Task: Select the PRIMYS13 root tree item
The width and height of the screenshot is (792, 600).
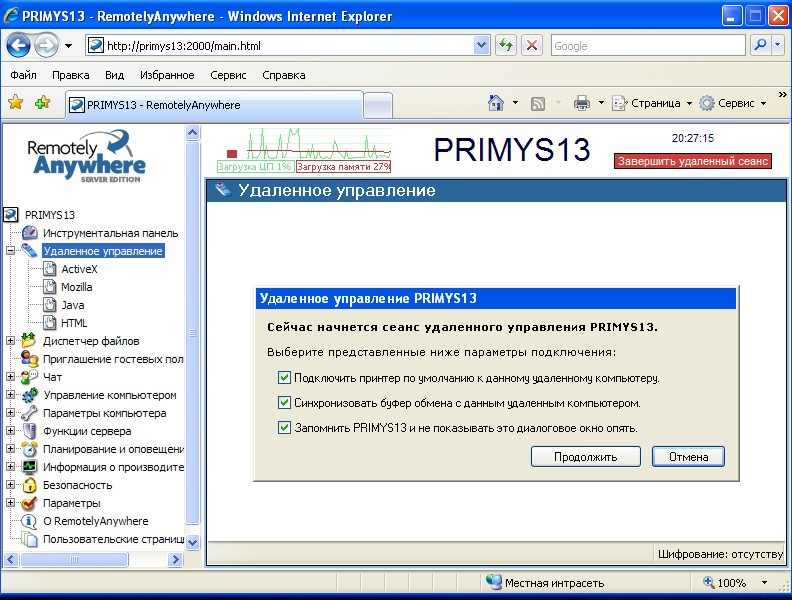Action: [x=50, y=215]
